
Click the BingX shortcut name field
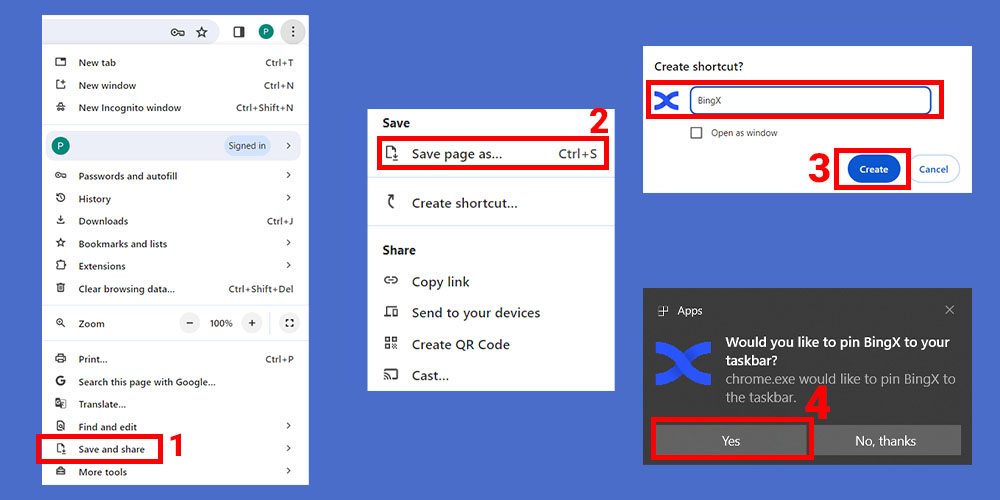click(810, 101)
